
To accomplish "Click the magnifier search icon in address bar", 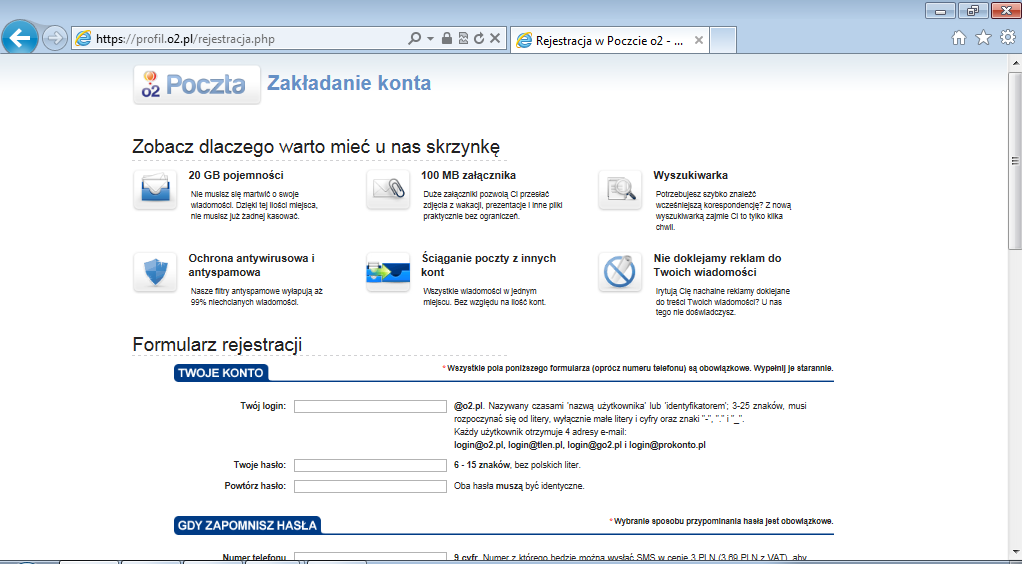I will point(414,39).
